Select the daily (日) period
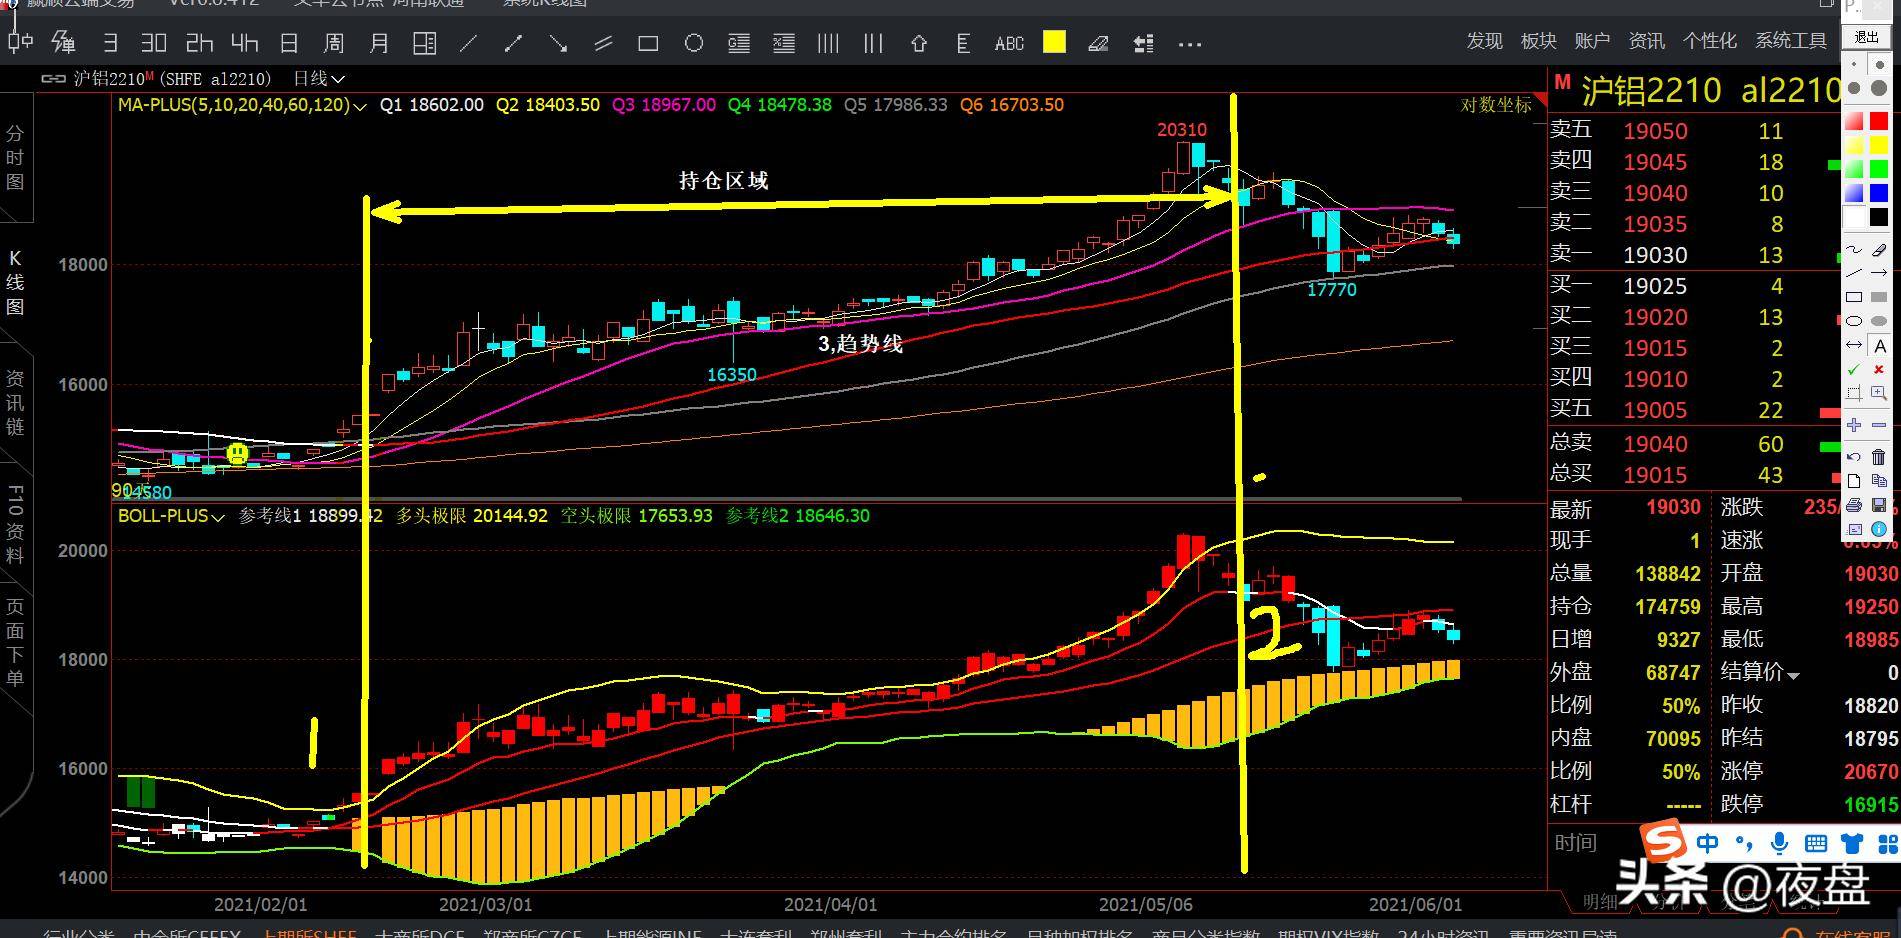Viewport: 1901px width, 938px height. click(289, 43)
